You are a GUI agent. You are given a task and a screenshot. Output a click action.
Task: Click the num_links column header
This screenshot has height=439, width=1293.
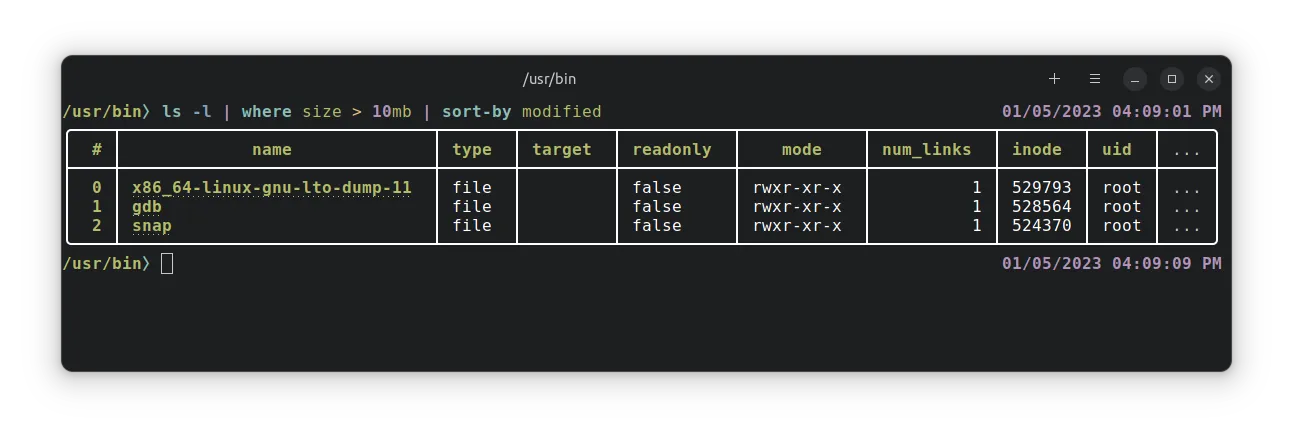coord(926,149)
